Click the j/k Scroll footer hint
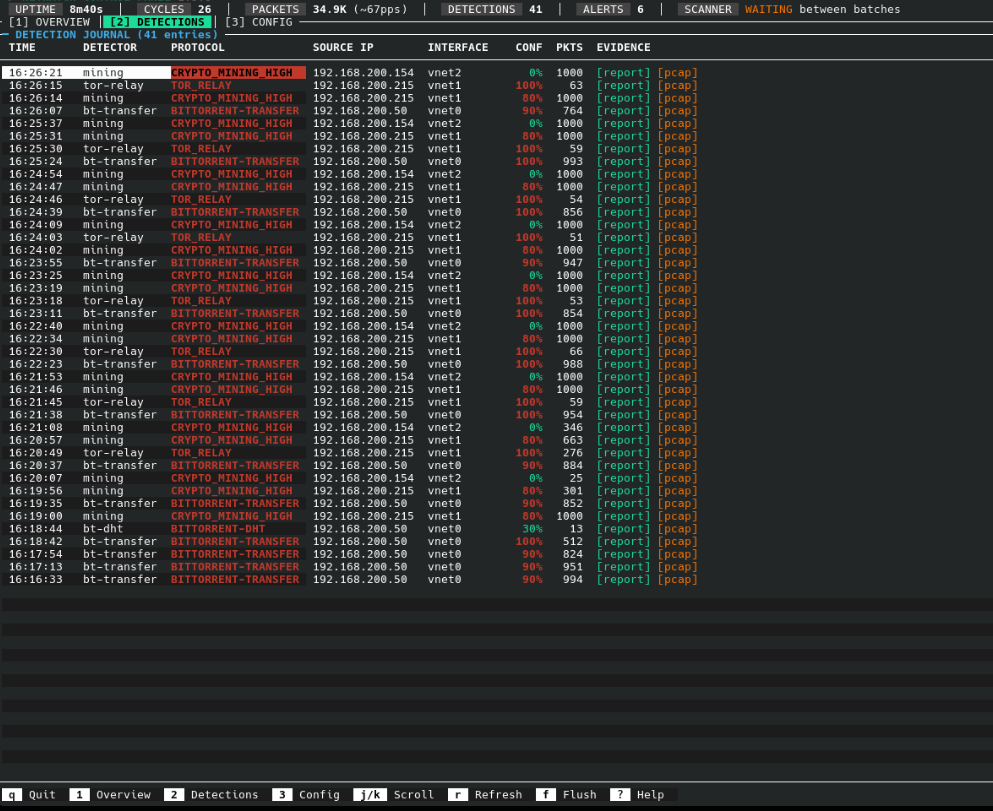The width and height of the screenshot is (993, 811). (394, 795)
